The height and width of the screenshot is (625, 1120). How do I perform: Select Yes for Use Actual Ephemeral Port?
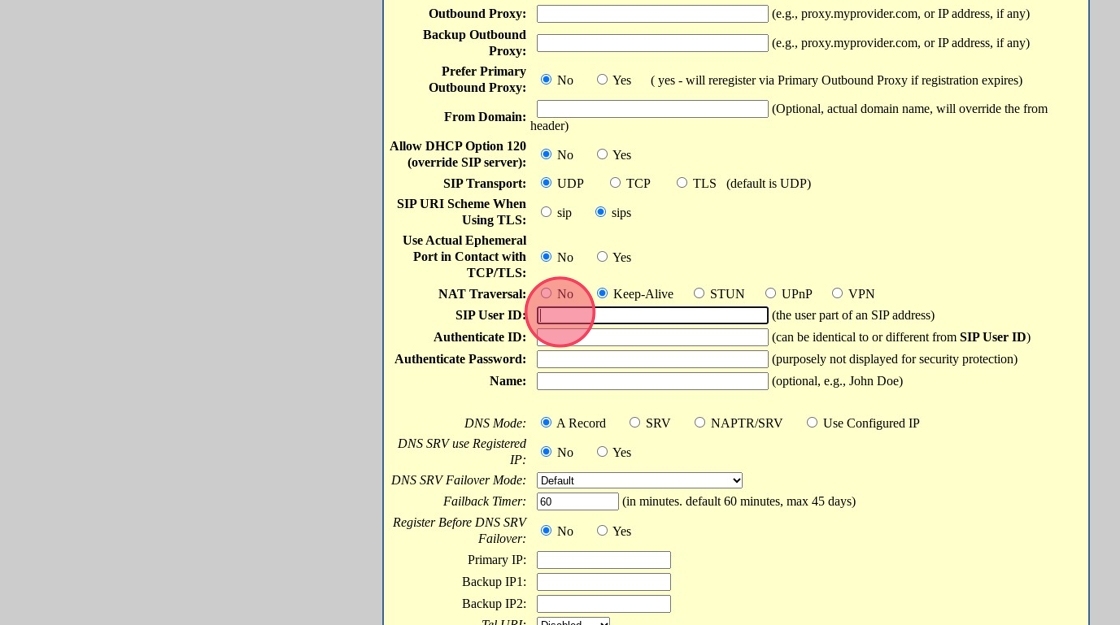(x=602, y=256)
